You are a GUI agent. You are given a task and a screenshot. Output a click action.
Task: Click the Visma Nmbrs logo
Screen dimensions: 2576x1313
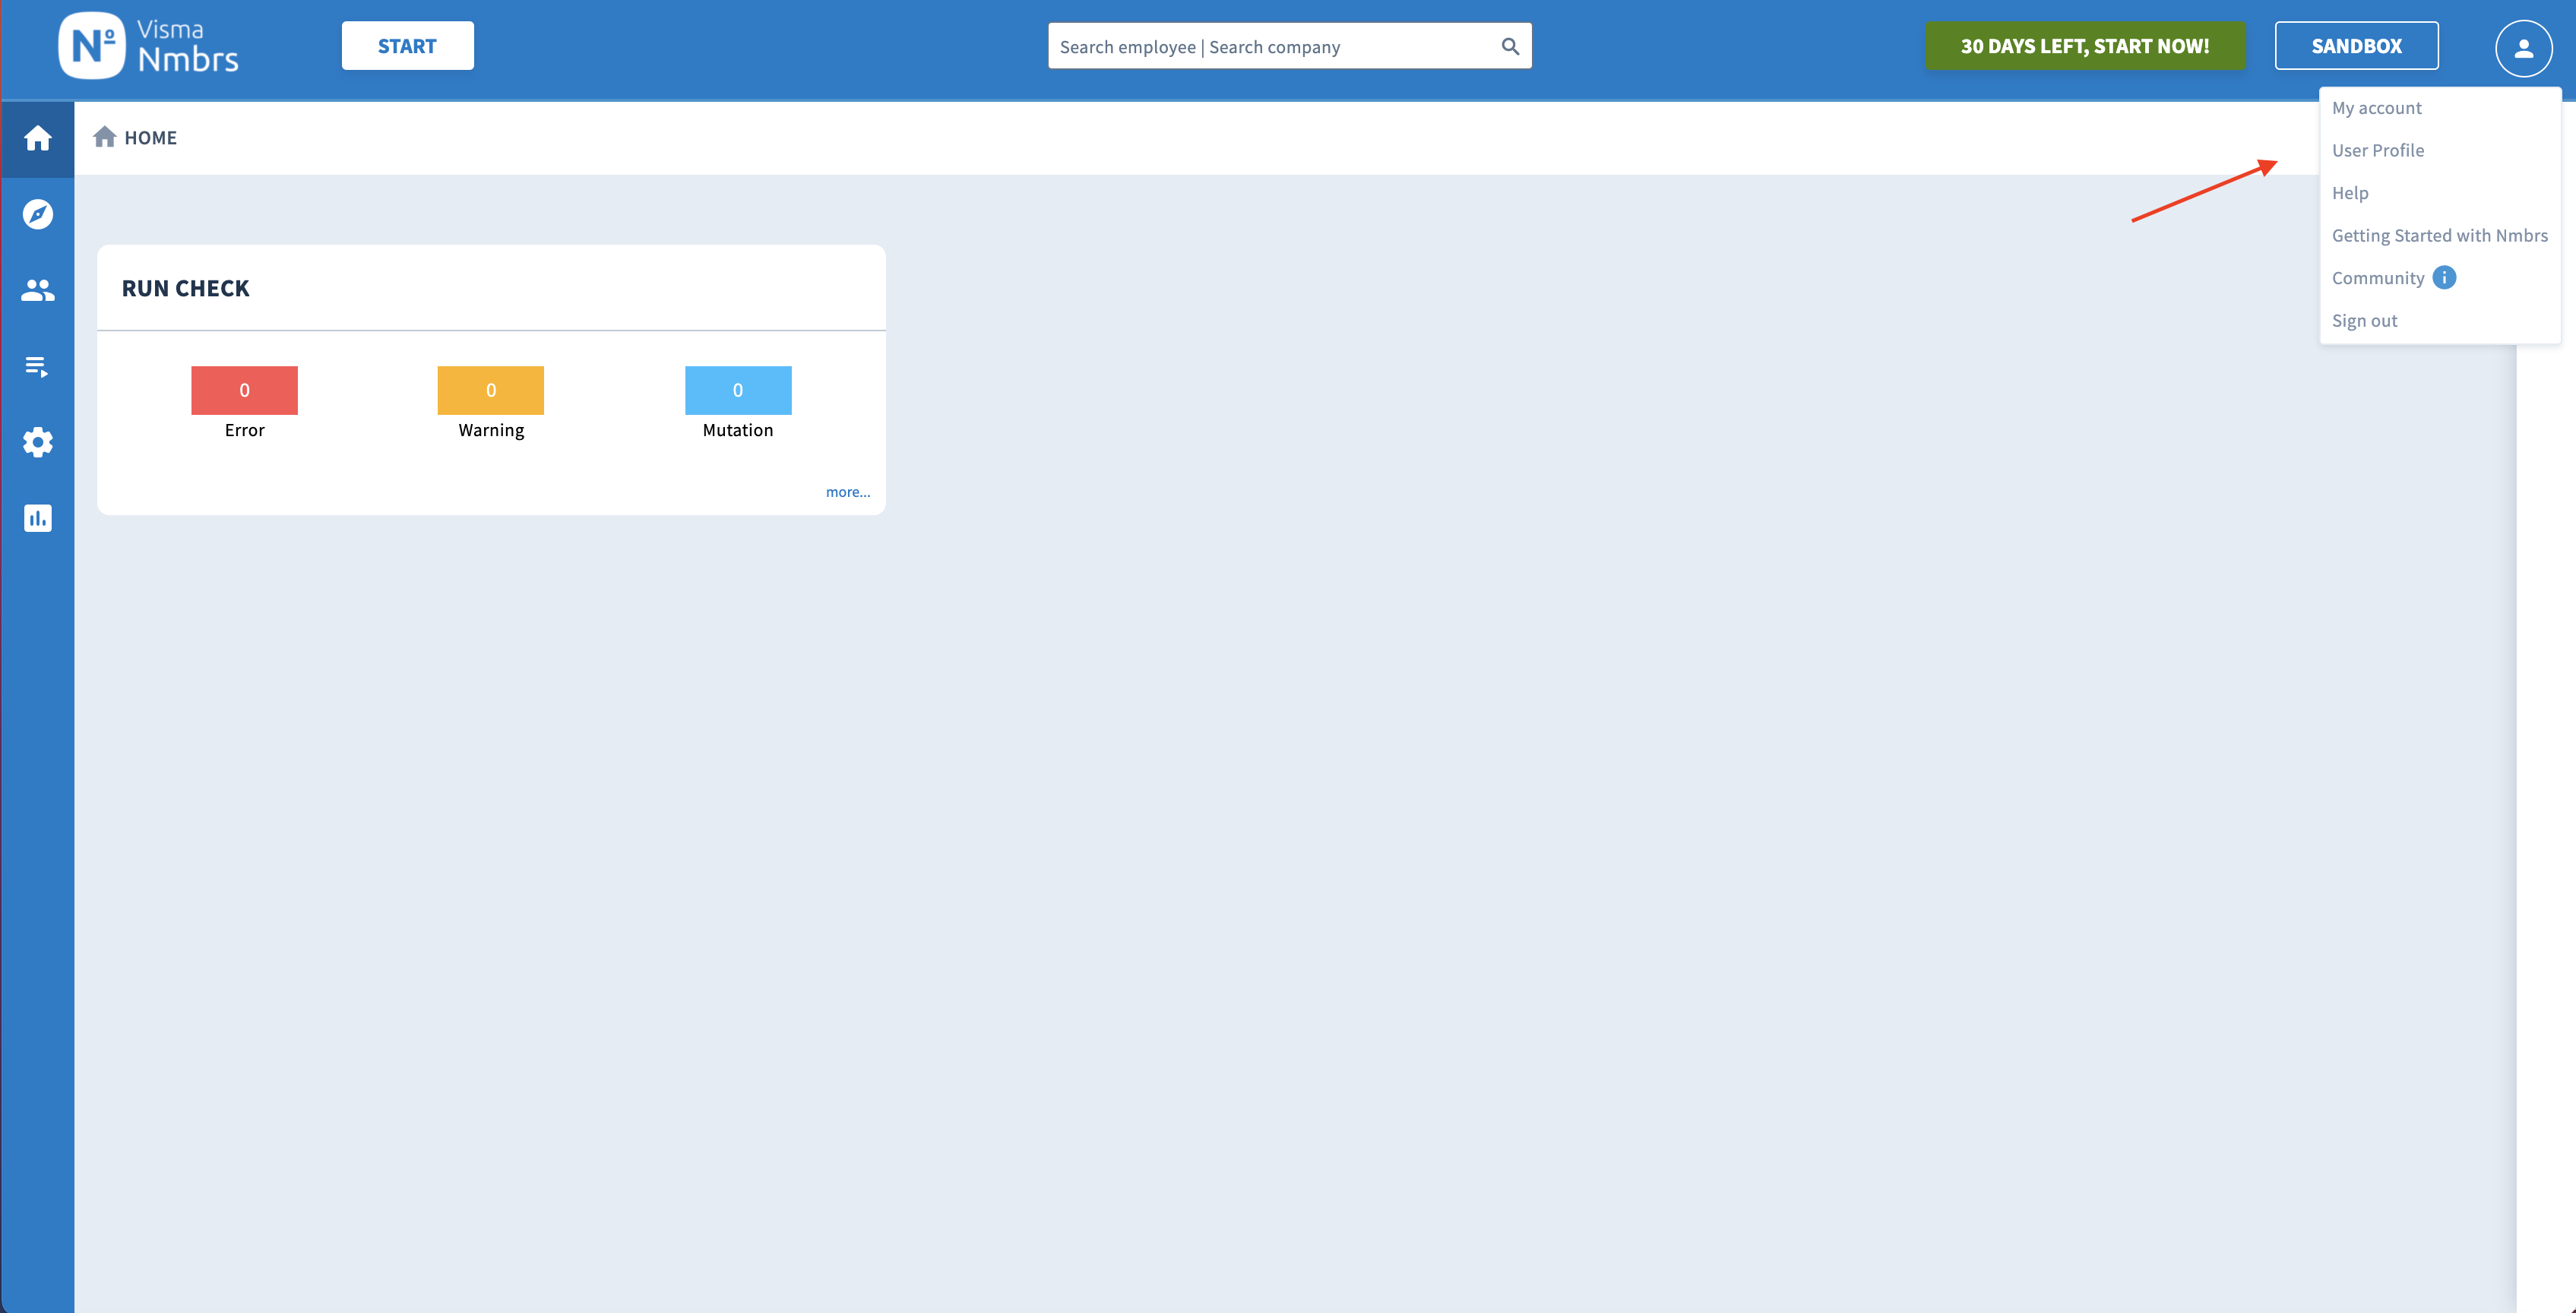pos(148,46)
